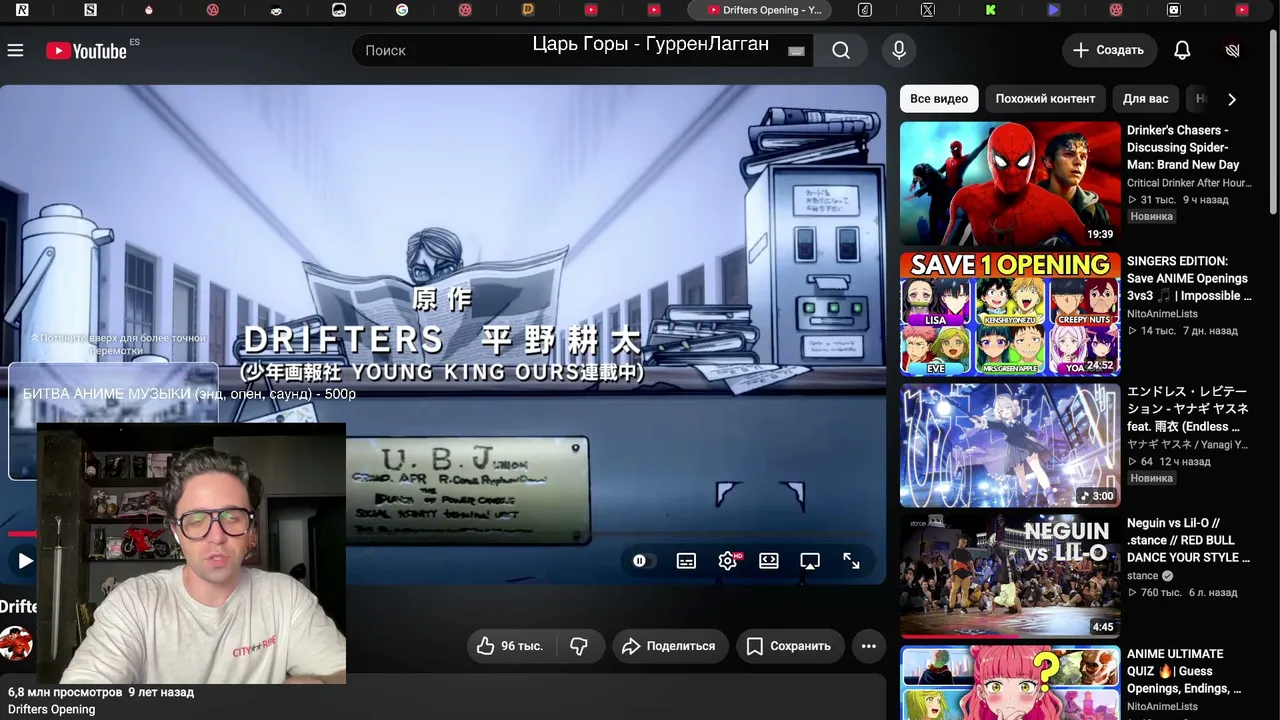Switch to the green K browser tab
Screen dimensions: 1280x720
click(990, 10)
